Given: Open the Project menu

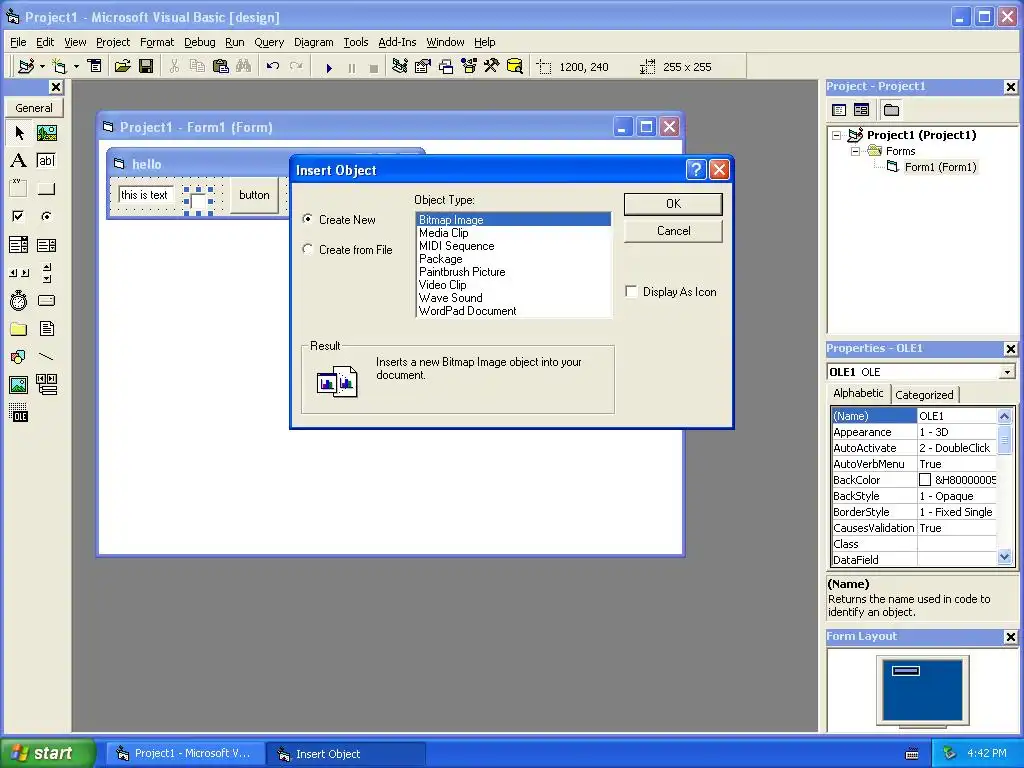Looking at the screenshot, I should pos(113,42).
